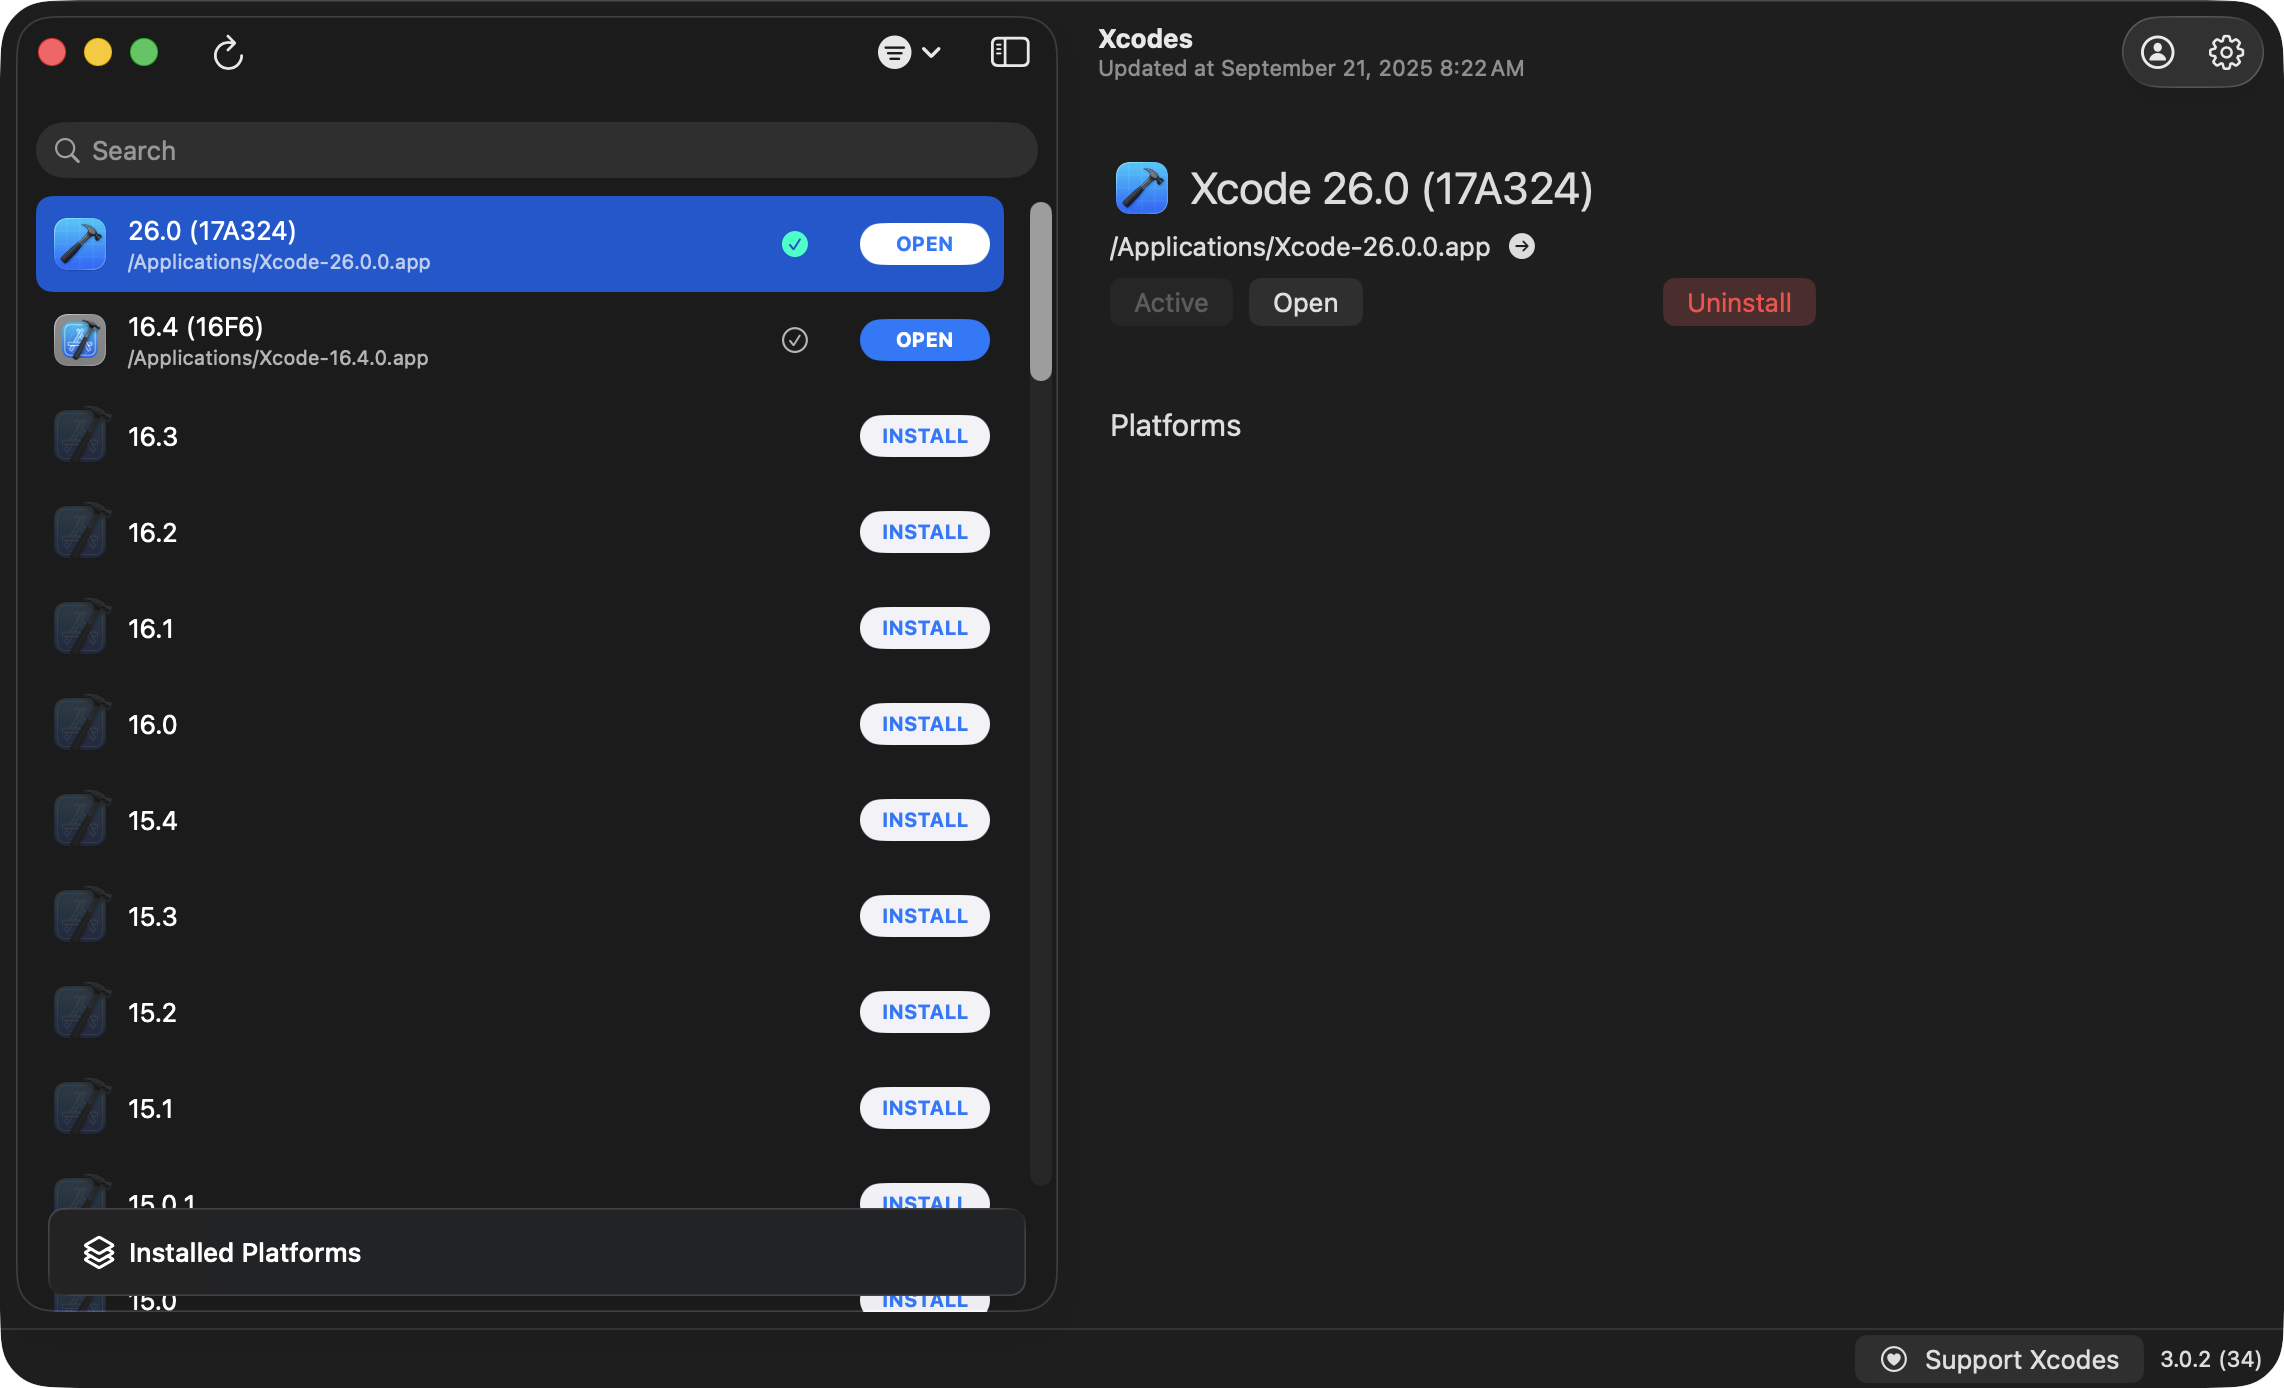Click the version list scrollbar thumb
The image size is (2284, 1388).
coord(1041,292)
